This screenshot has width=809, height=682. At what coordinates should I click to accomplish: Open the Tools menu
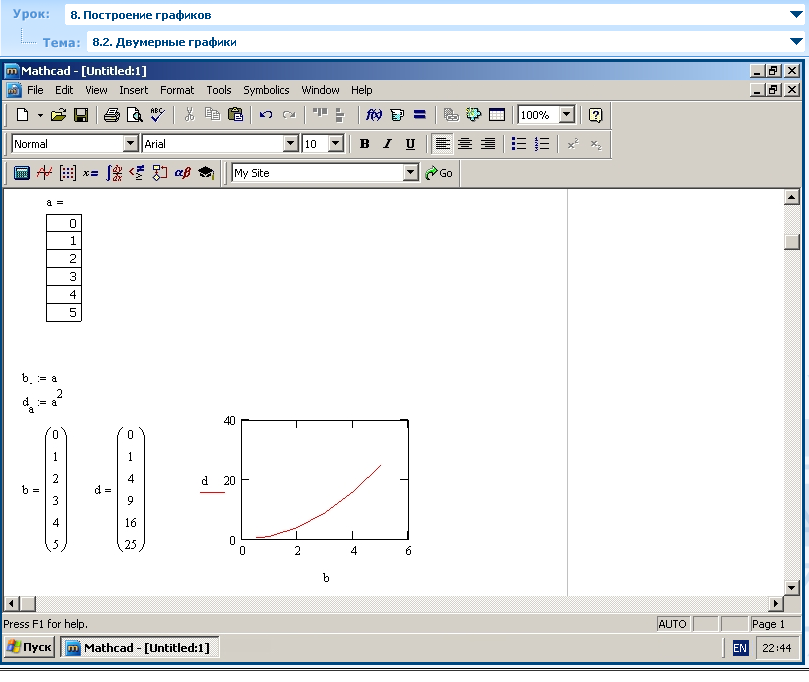(x=219, y=90)
